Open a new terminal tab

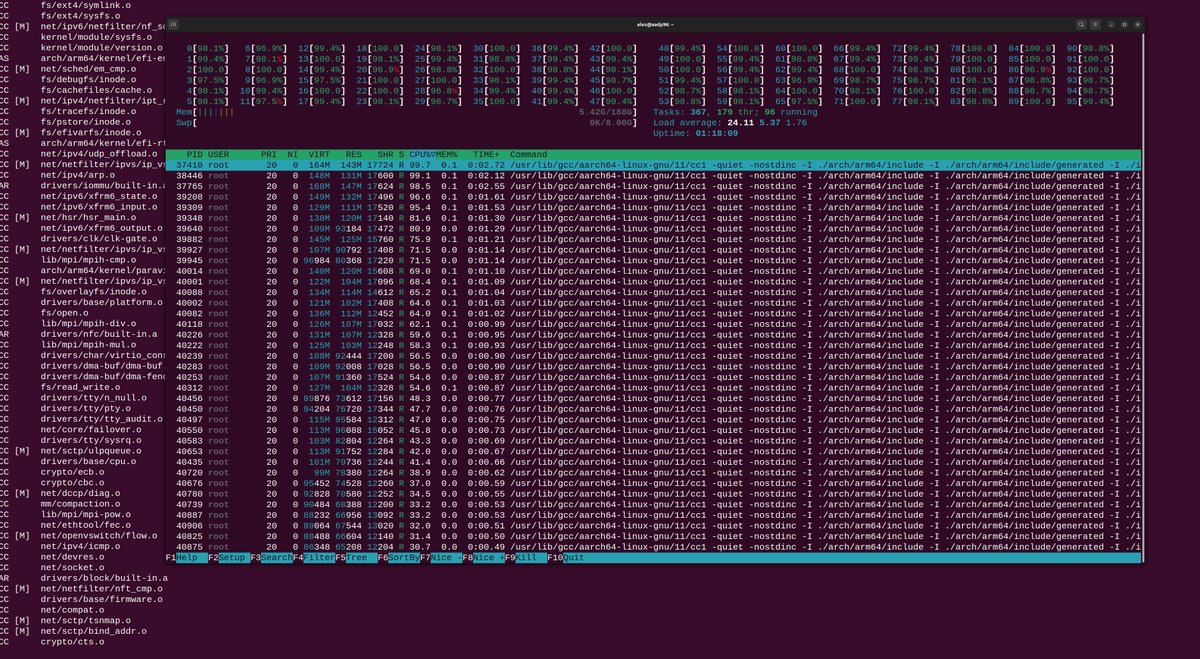click(172, 23)
